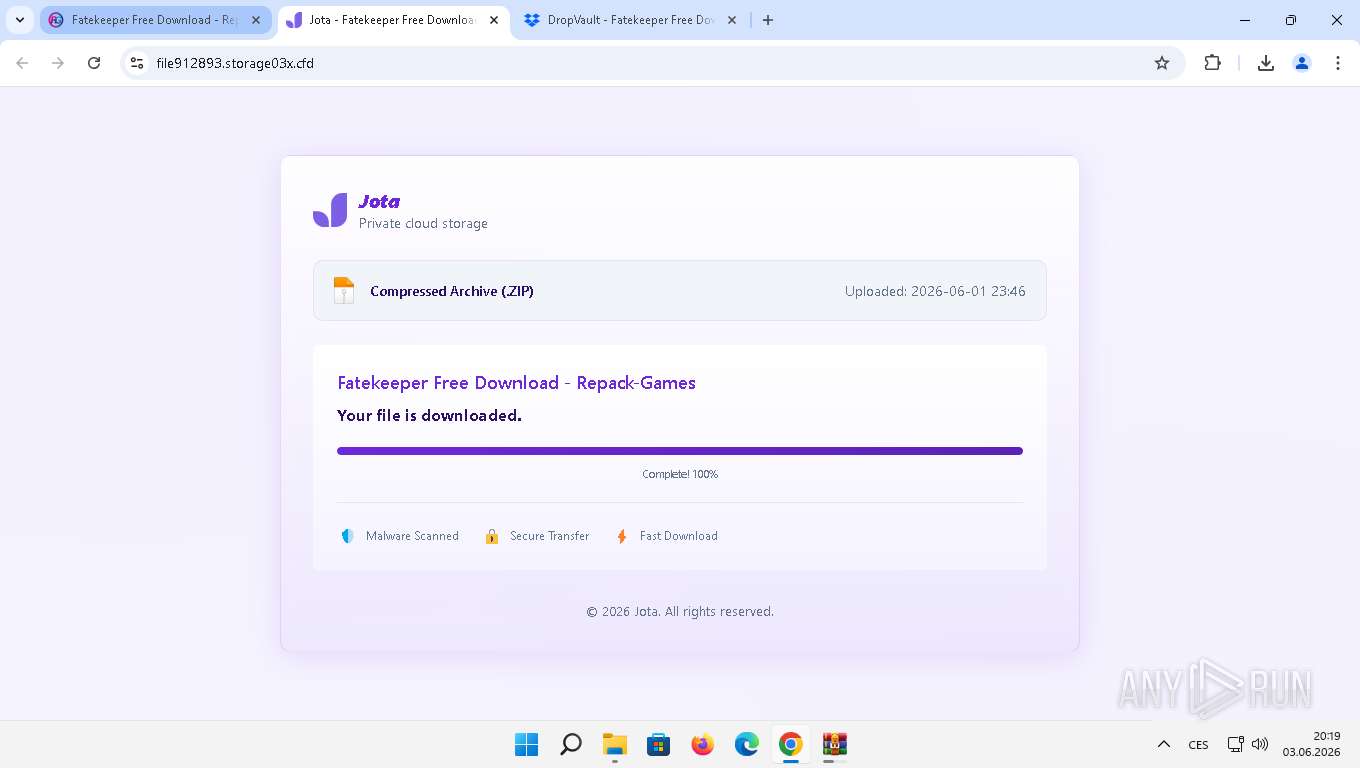Switch to the DropVault tab
The image size is (1360, 768).
(630, 20)
